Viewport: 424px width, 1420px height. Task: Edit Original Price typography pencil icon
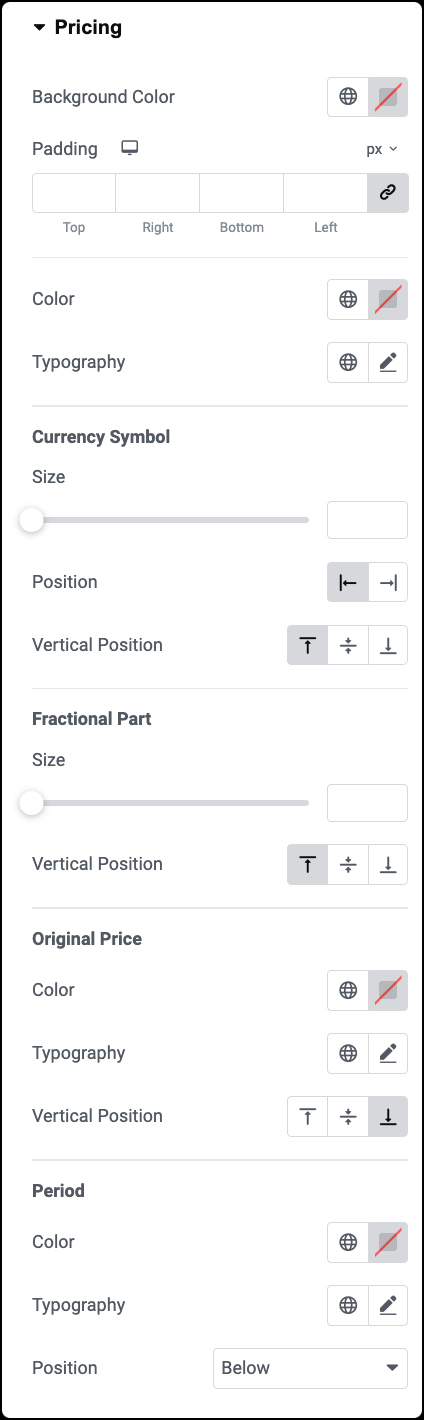[x=388, y=1053]
